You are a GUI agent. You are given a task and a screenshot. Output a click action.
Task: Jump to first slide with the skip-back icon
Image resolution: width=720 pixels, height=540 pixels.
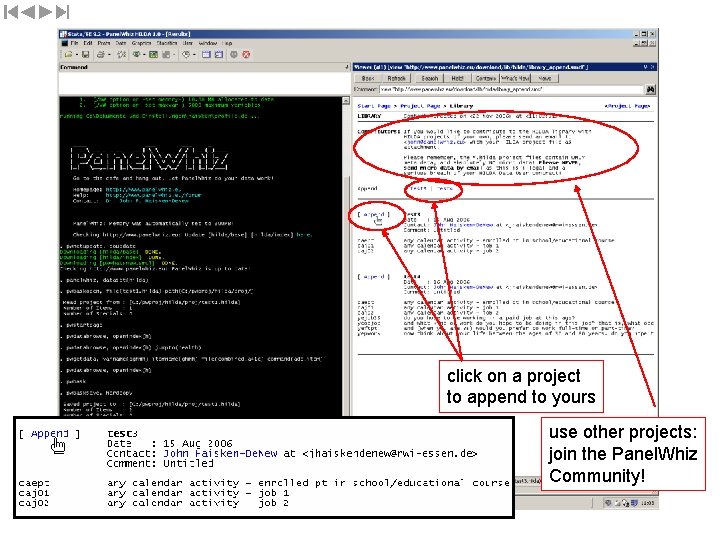11,12
